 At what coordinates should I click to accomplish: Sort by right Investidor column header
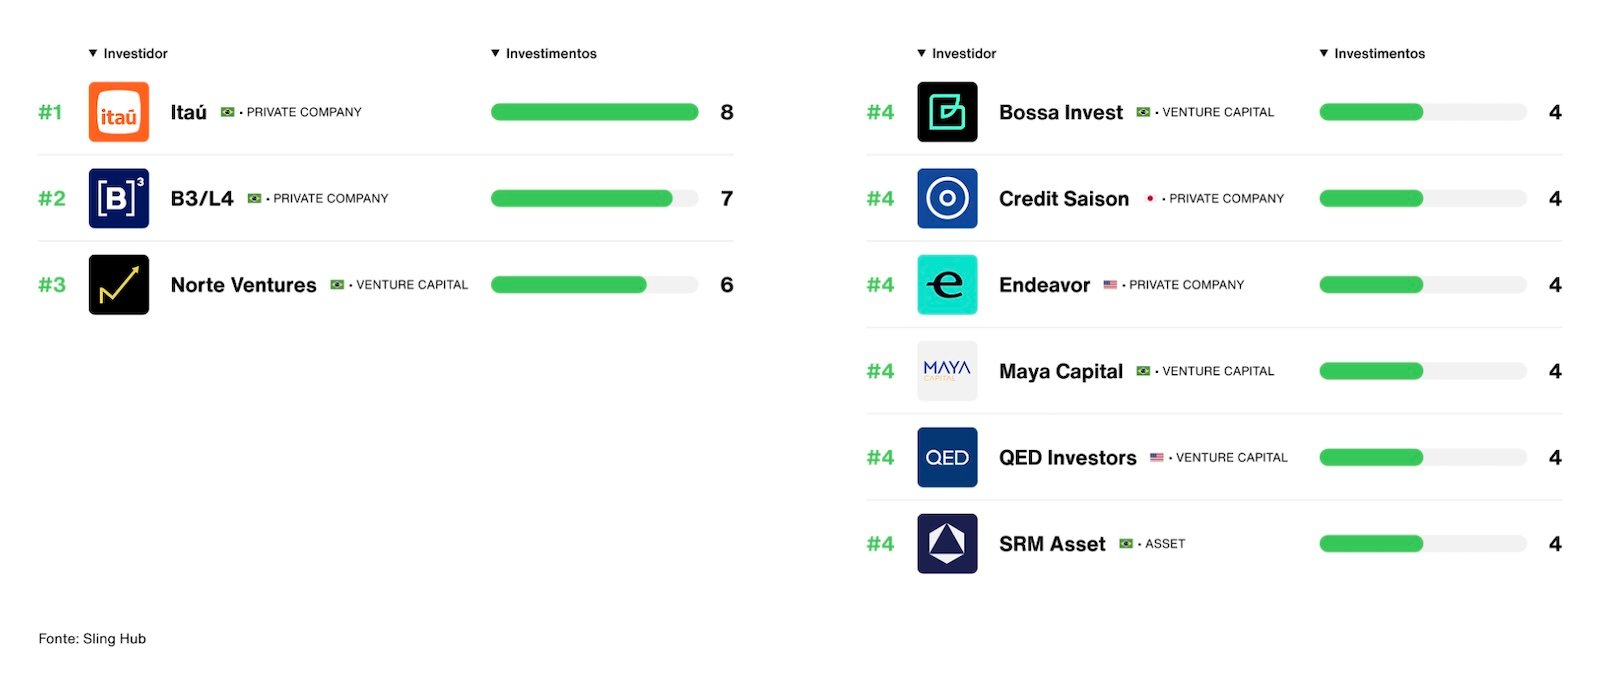click(x=957, y=53)
